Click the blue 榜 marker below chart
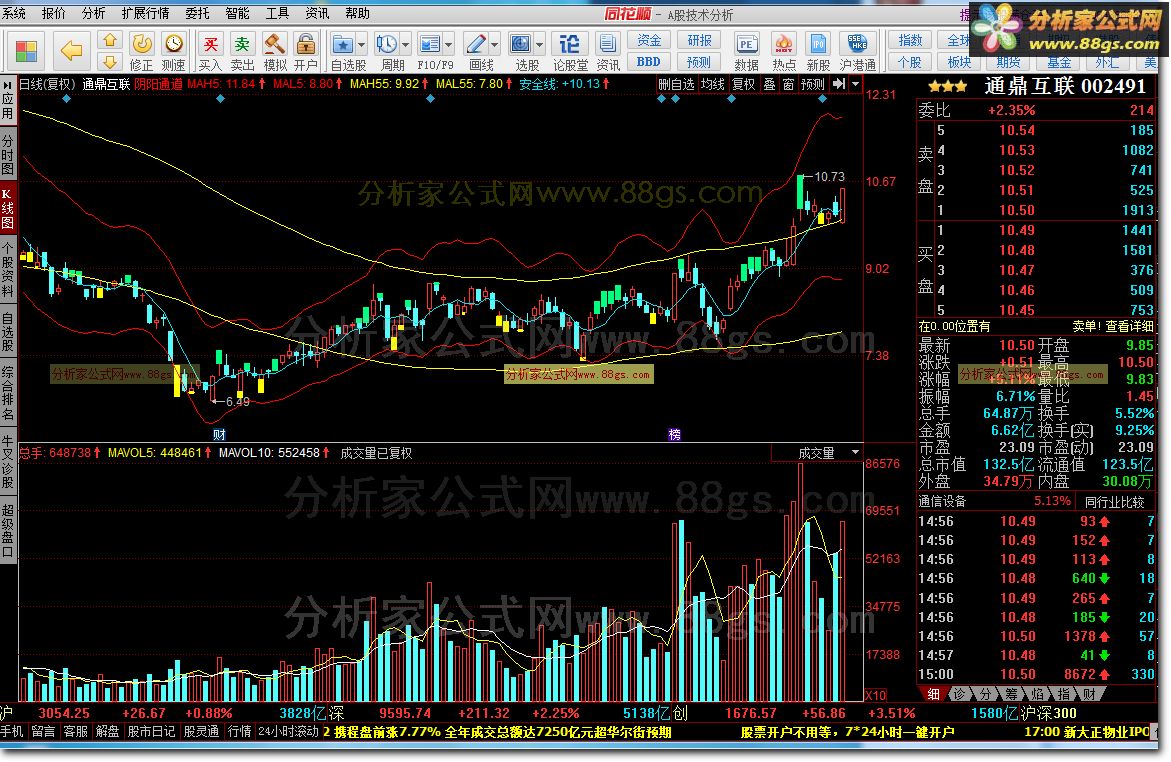This screenshot has width=1171, height=762. coord(674,434)
